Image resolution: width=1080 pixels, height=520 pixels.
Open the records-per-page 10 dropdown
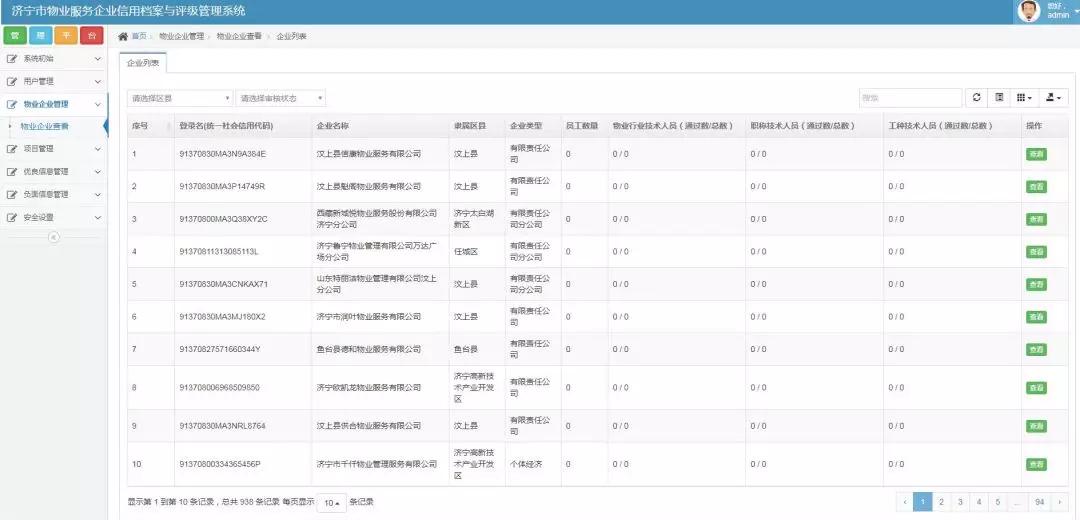pos(331,503)
